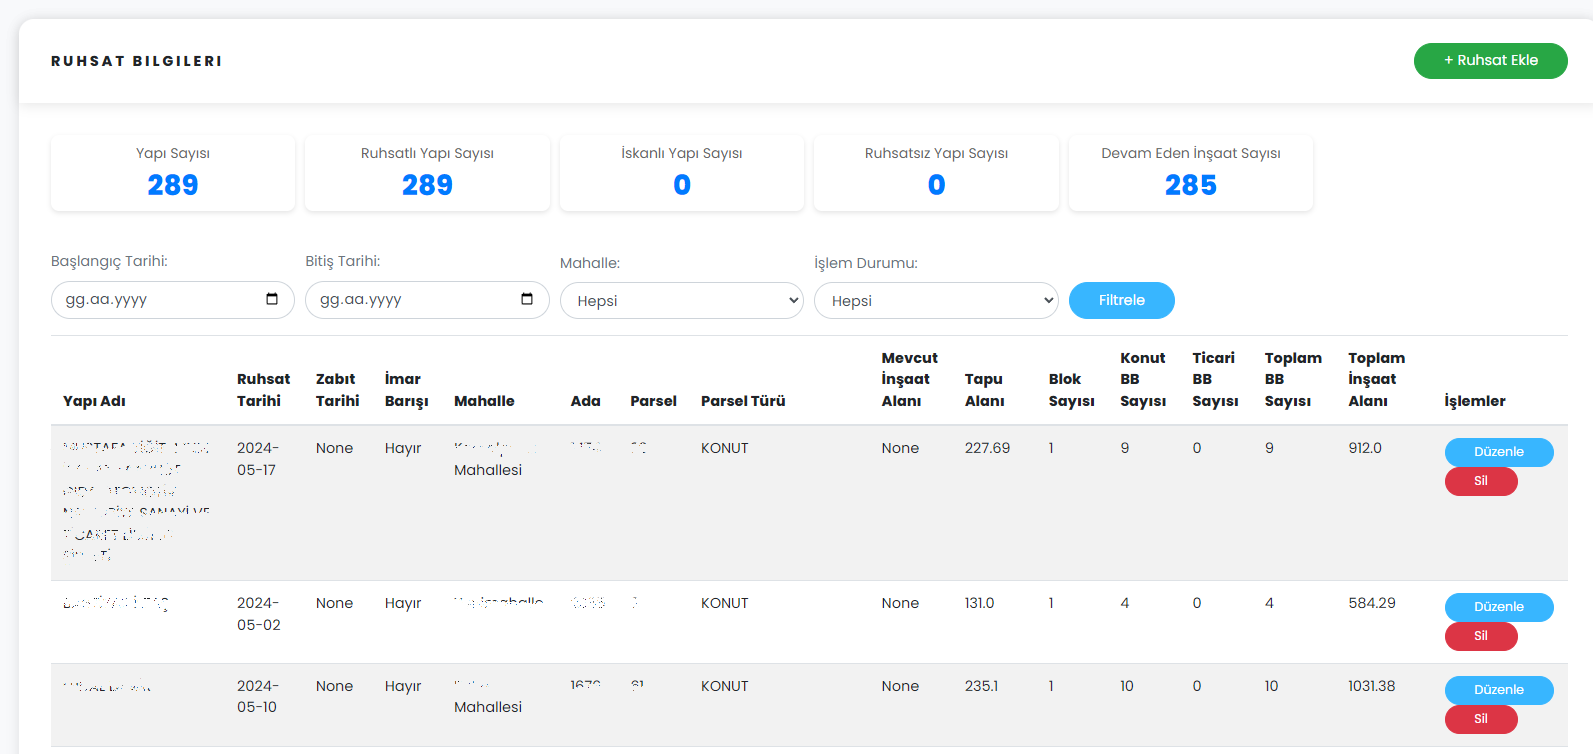The height and width of the screenshot is (754, 1593).
Task: Select the Yapı Sayısı summary card
Action: [173, 173]
